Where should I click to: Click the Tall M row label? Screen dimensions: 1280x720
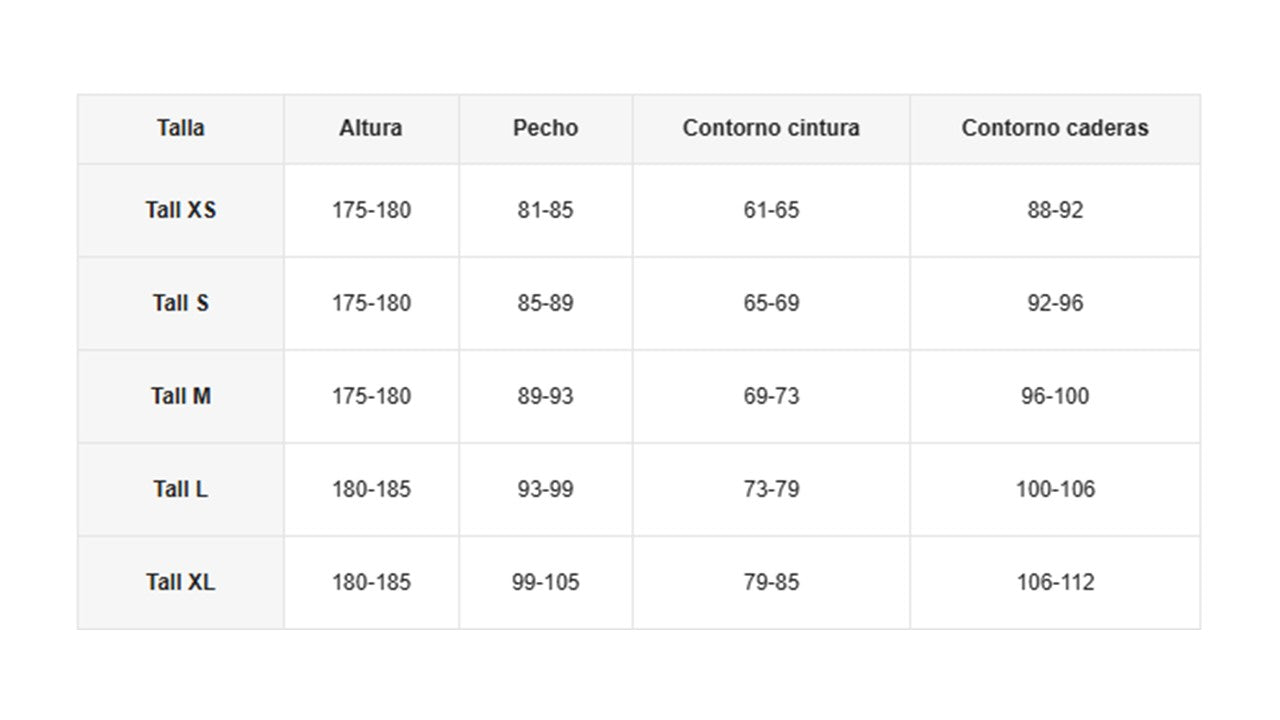click(181, 396)
